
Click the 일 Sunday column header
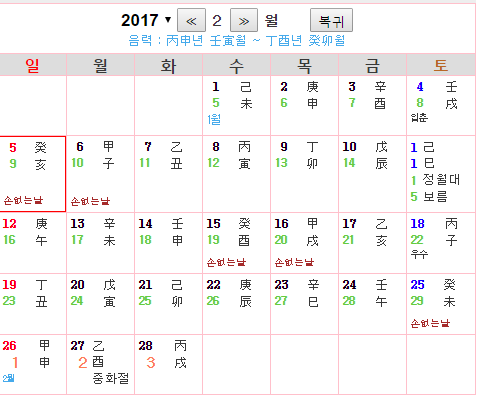32,65
